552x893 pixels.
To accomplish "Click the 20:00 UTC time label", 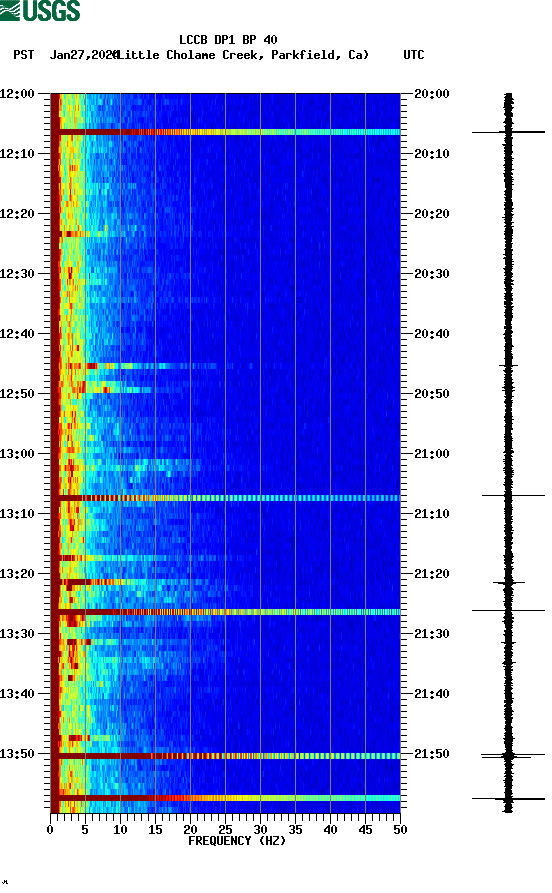I will [432, 93].
